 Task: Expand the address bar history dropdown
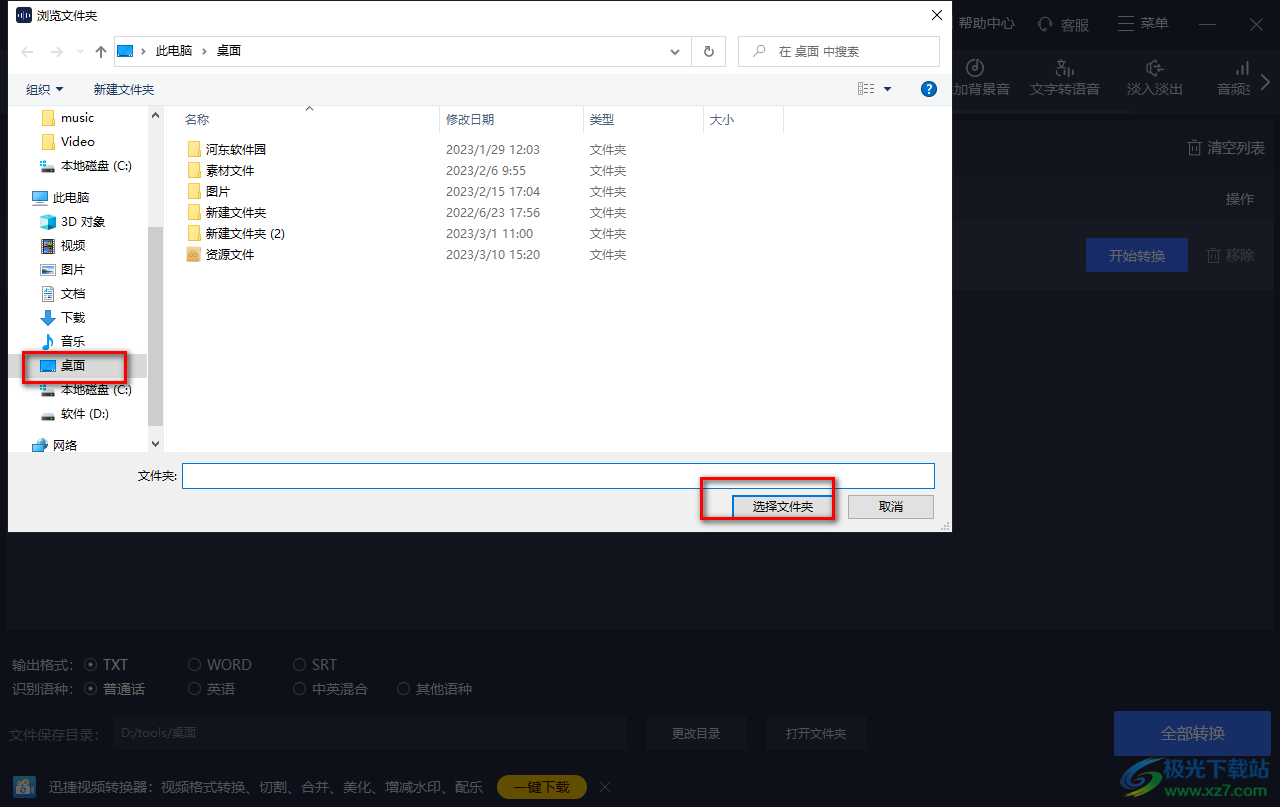(x=676, y=51)
